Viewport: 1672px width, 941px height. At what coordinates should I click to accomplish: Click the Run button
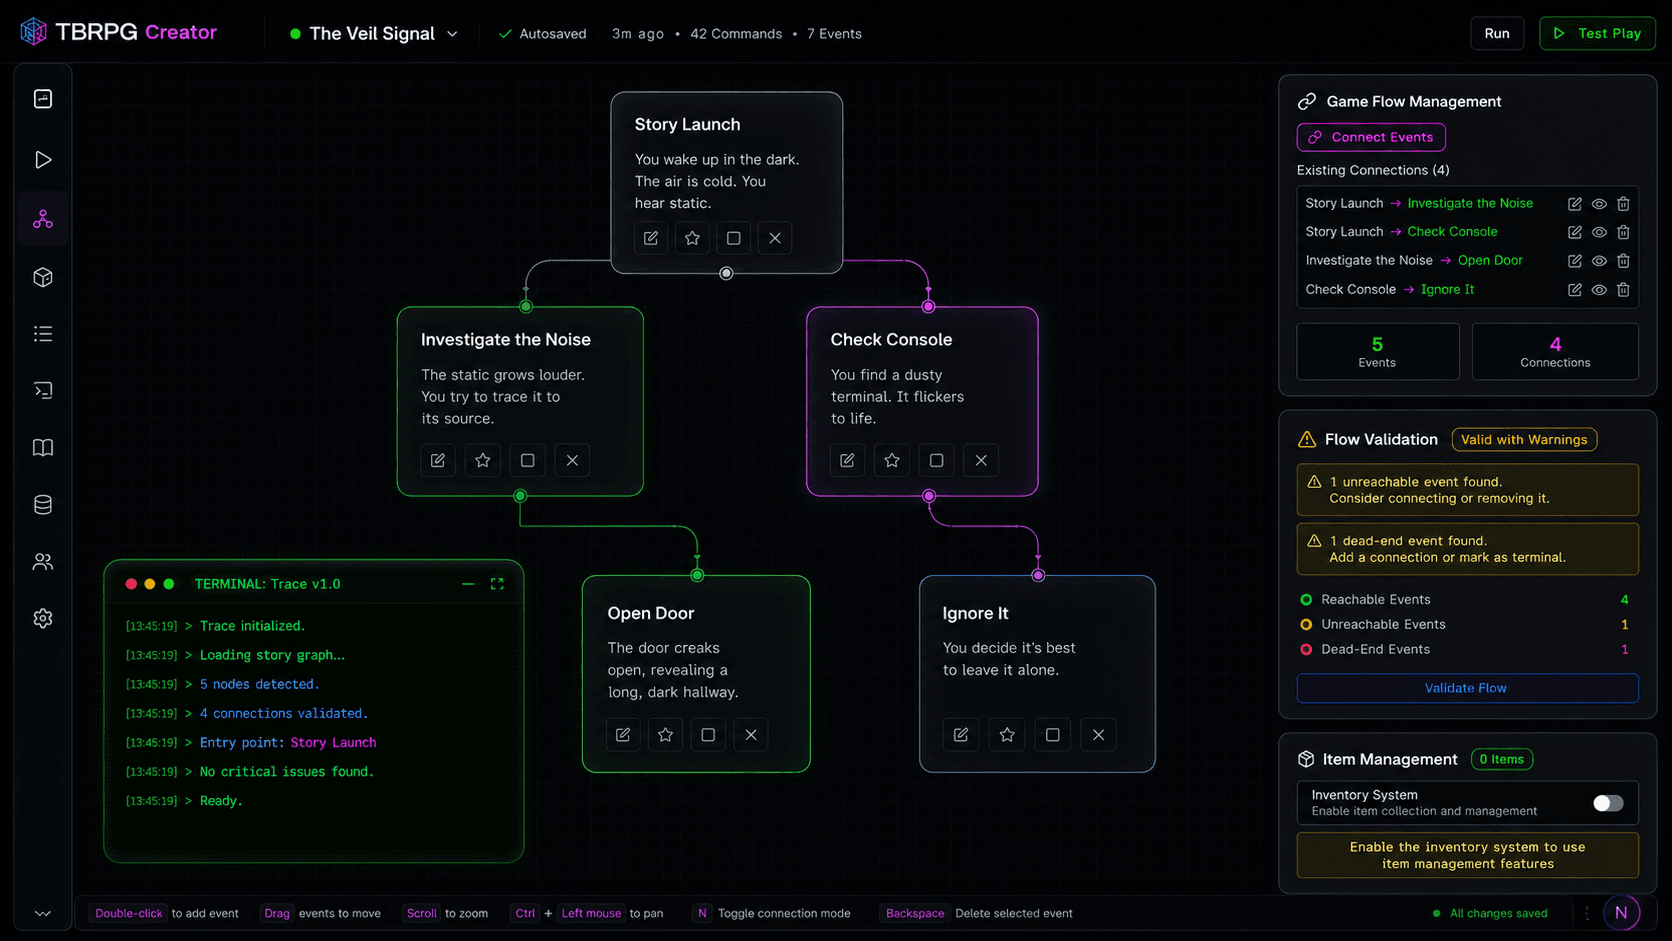point(1497,33)
